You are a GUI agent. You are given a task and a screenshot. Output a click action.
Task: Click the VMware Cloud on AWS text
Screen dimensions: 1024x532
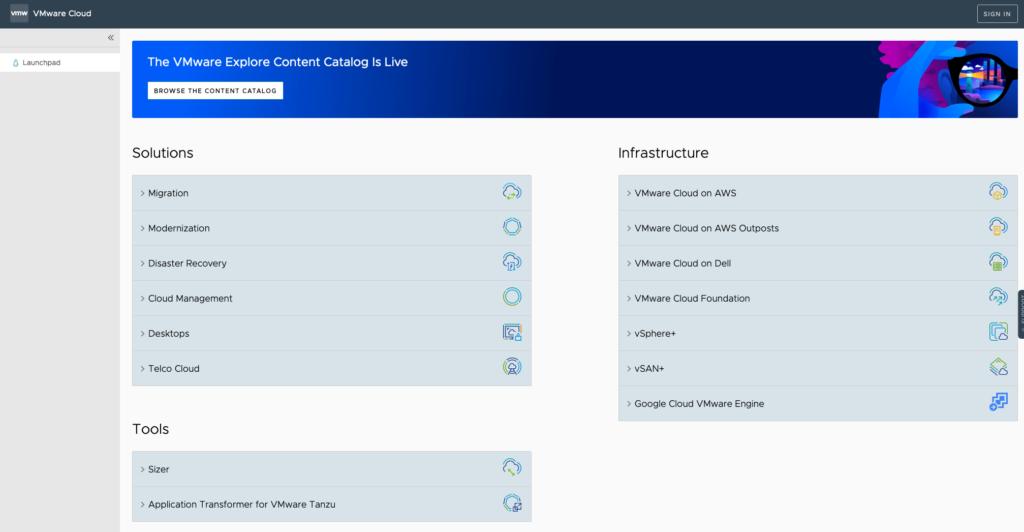tap(685, 193)
